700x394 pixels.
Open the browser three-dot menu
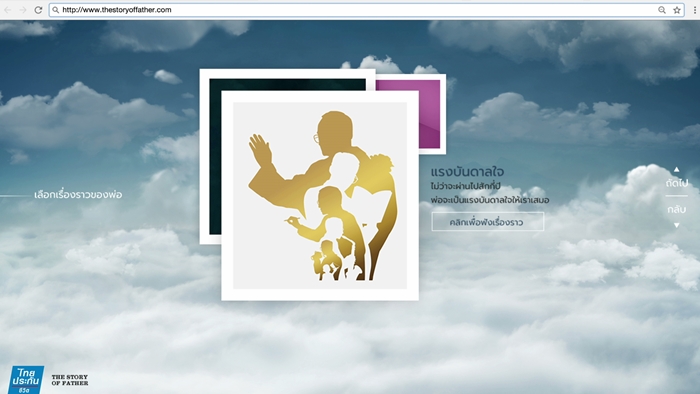(x=695, y=10)
